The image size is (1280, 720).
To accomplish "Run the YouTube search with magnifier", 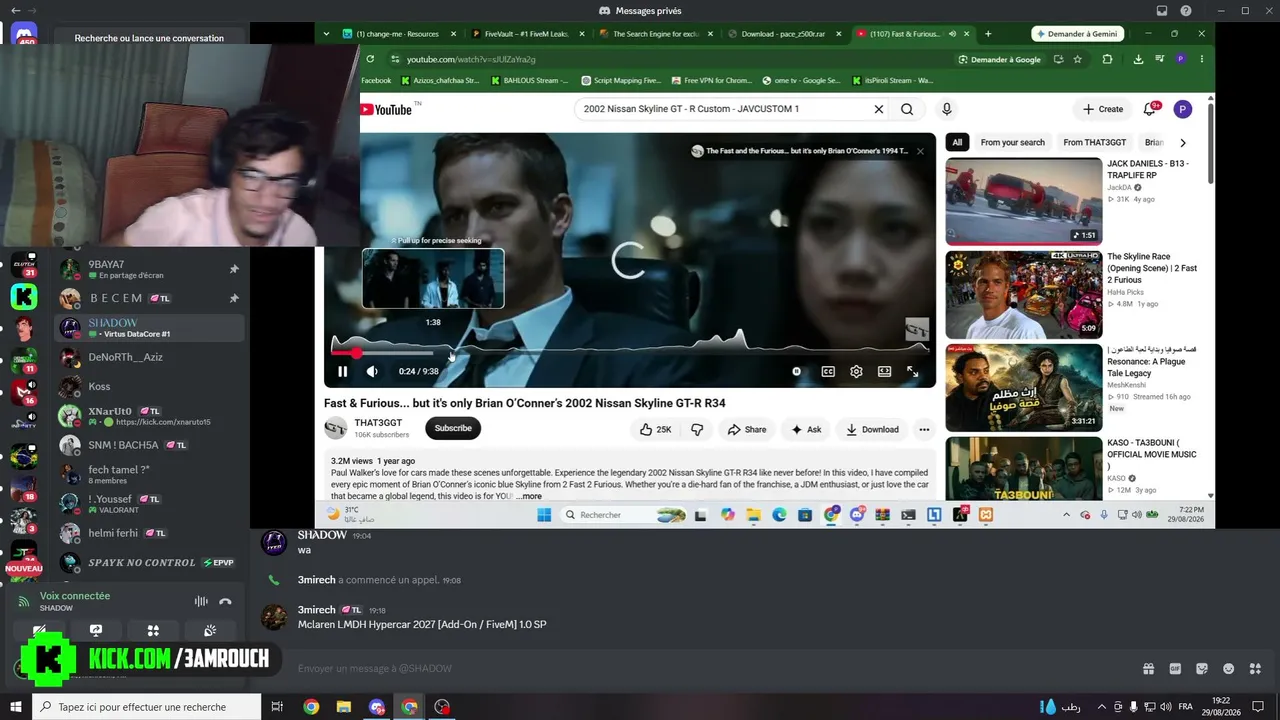I will 907,109.
